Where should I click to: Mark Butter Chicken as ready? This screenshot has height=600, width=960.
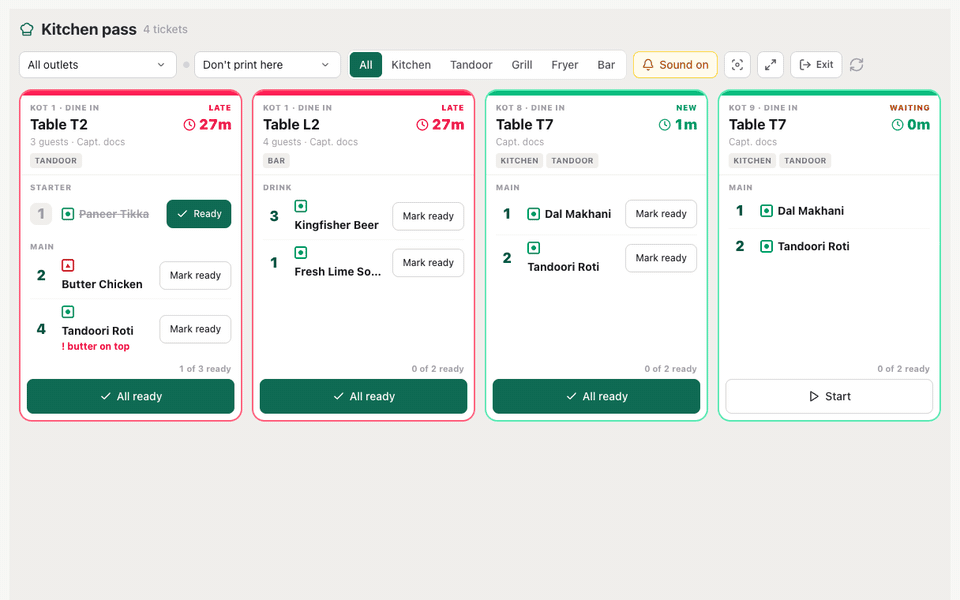coord(195,276)
